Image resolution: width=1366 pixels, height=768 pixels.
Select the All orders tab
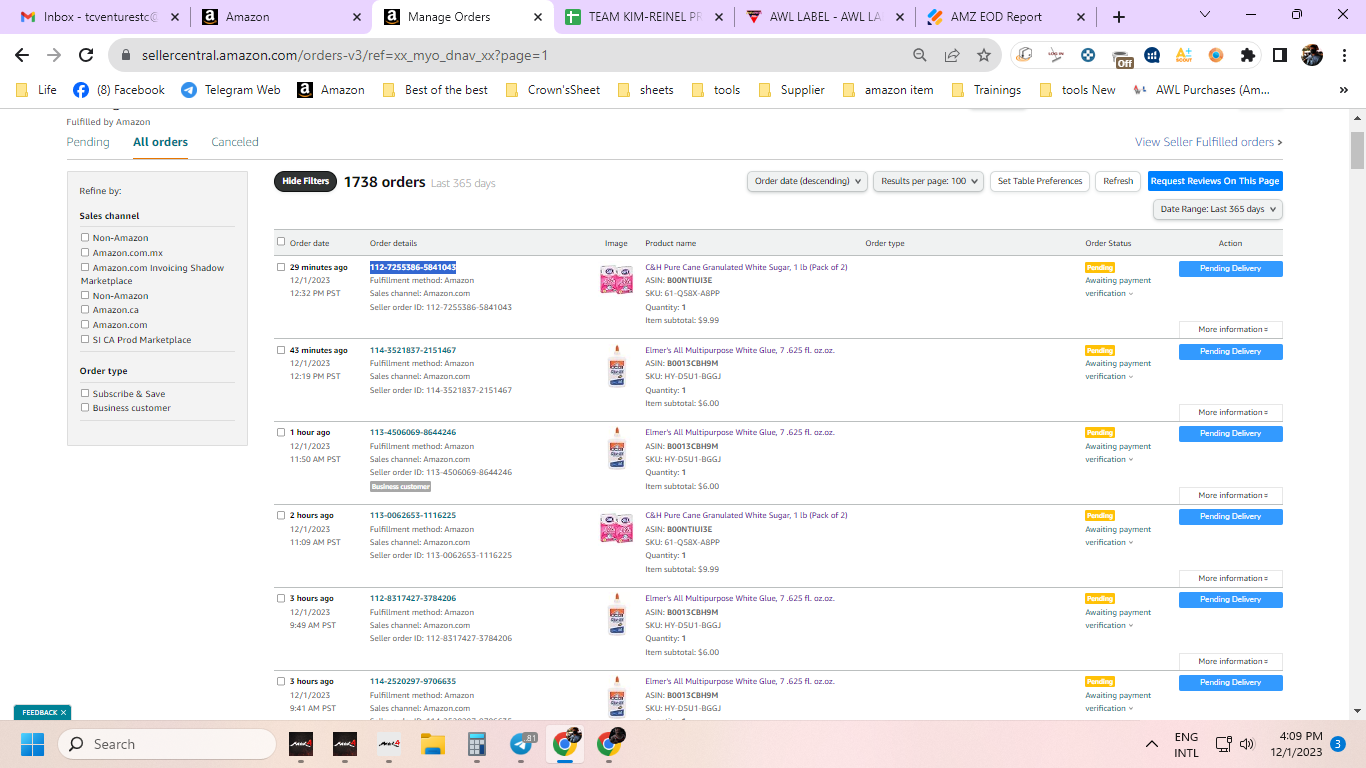coord(161,142)
